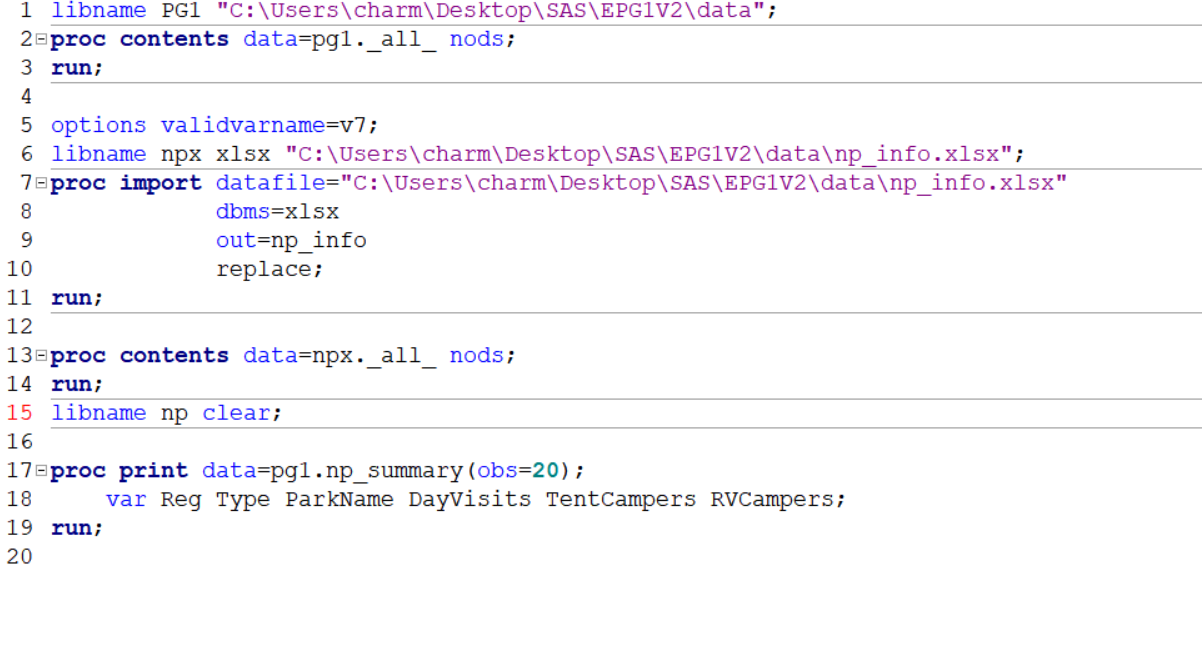The width and height of the screenshot is (1202, 672).
Task: Collapse the proc import code block
Action: tap(41, 182)
